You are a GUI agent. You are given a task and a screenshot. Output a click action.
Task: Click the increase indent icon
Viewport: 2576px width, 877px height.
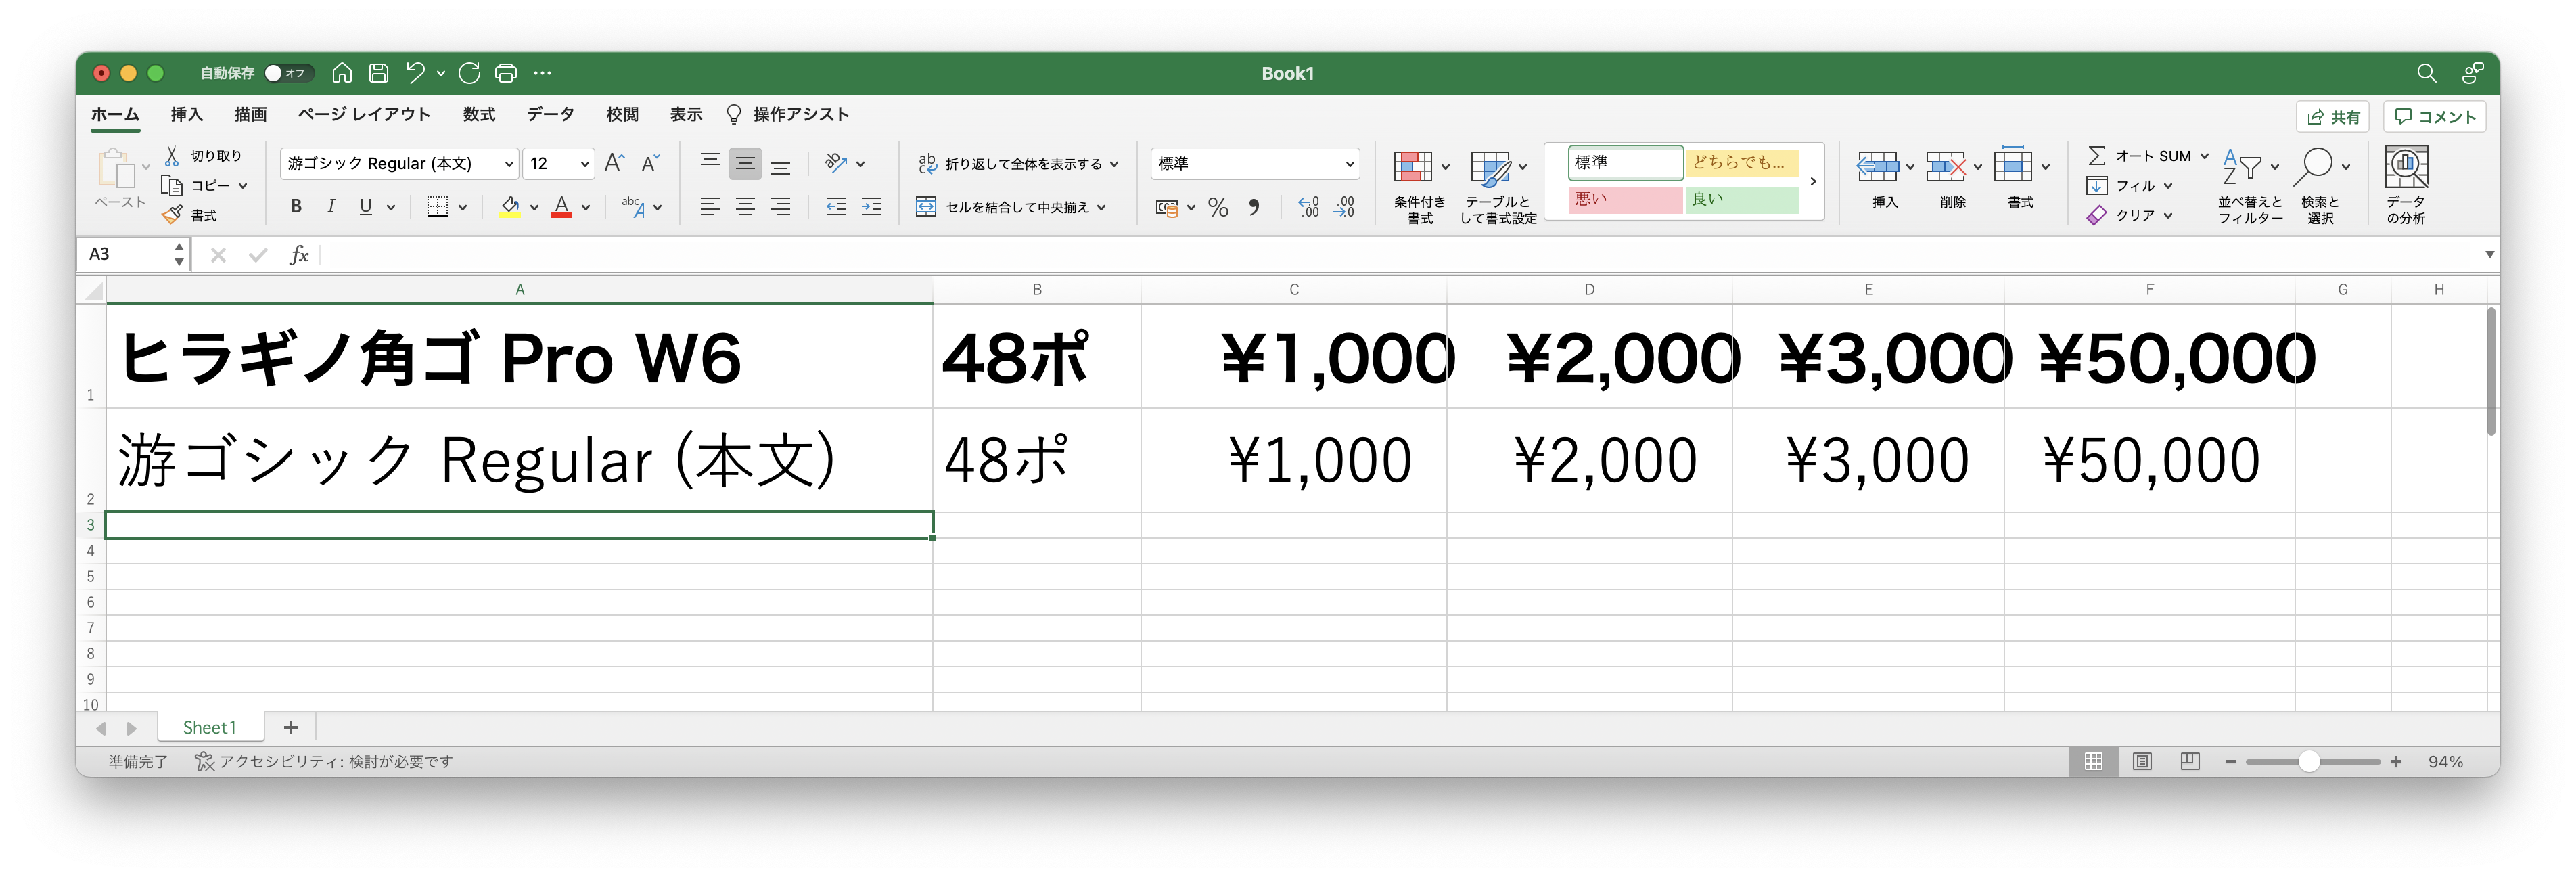pyautogui.click(x=871, y=207)
